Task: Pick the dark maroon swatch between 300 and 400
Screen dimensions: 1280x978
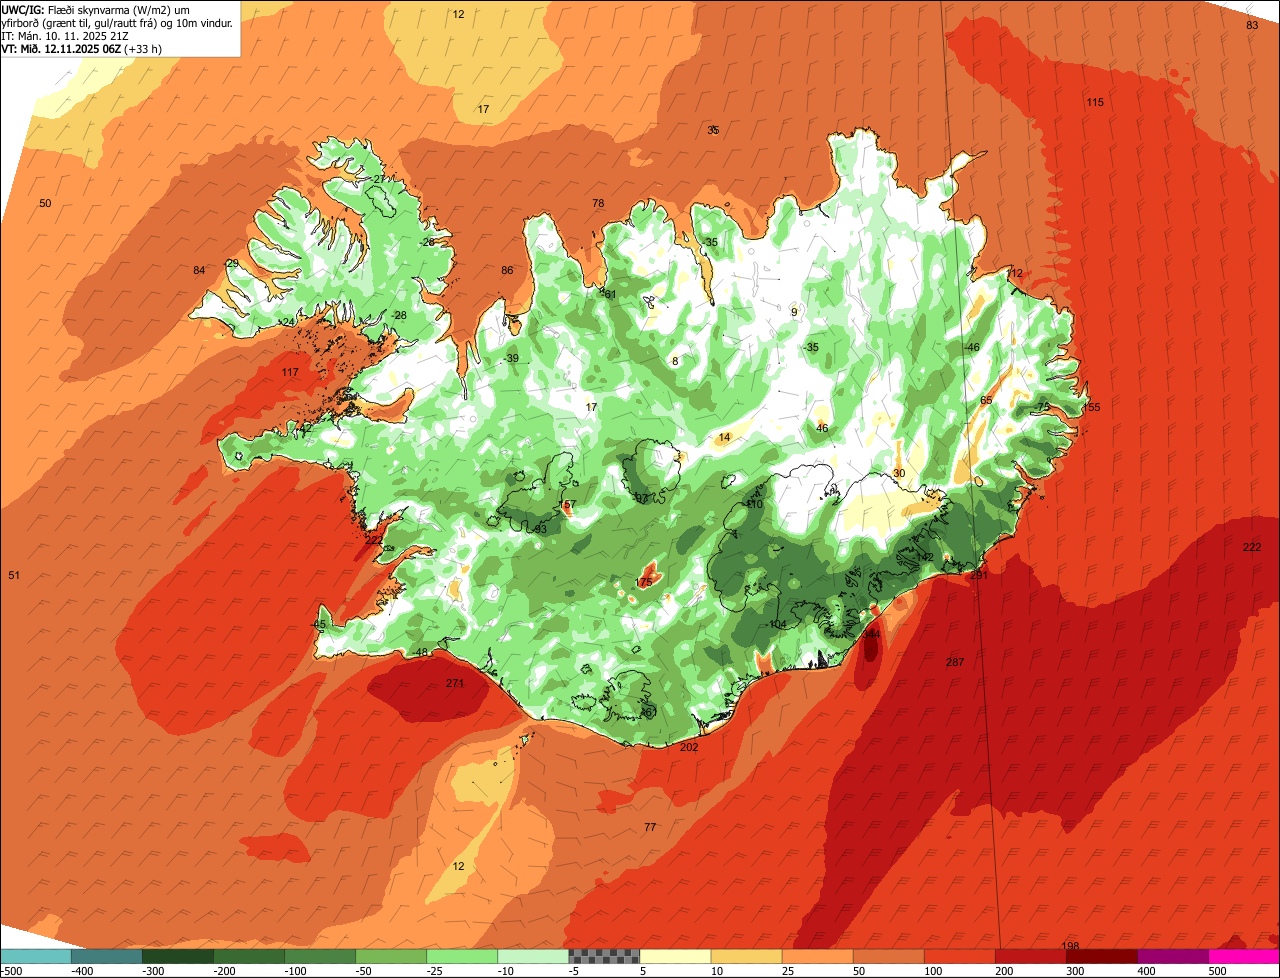Action: [1100, 956]
